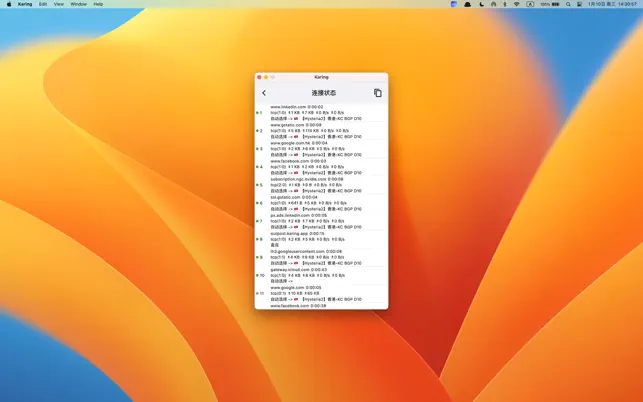The image size is (643, 402).
Task: Open the Edit menu
Action: coord(43,4)
